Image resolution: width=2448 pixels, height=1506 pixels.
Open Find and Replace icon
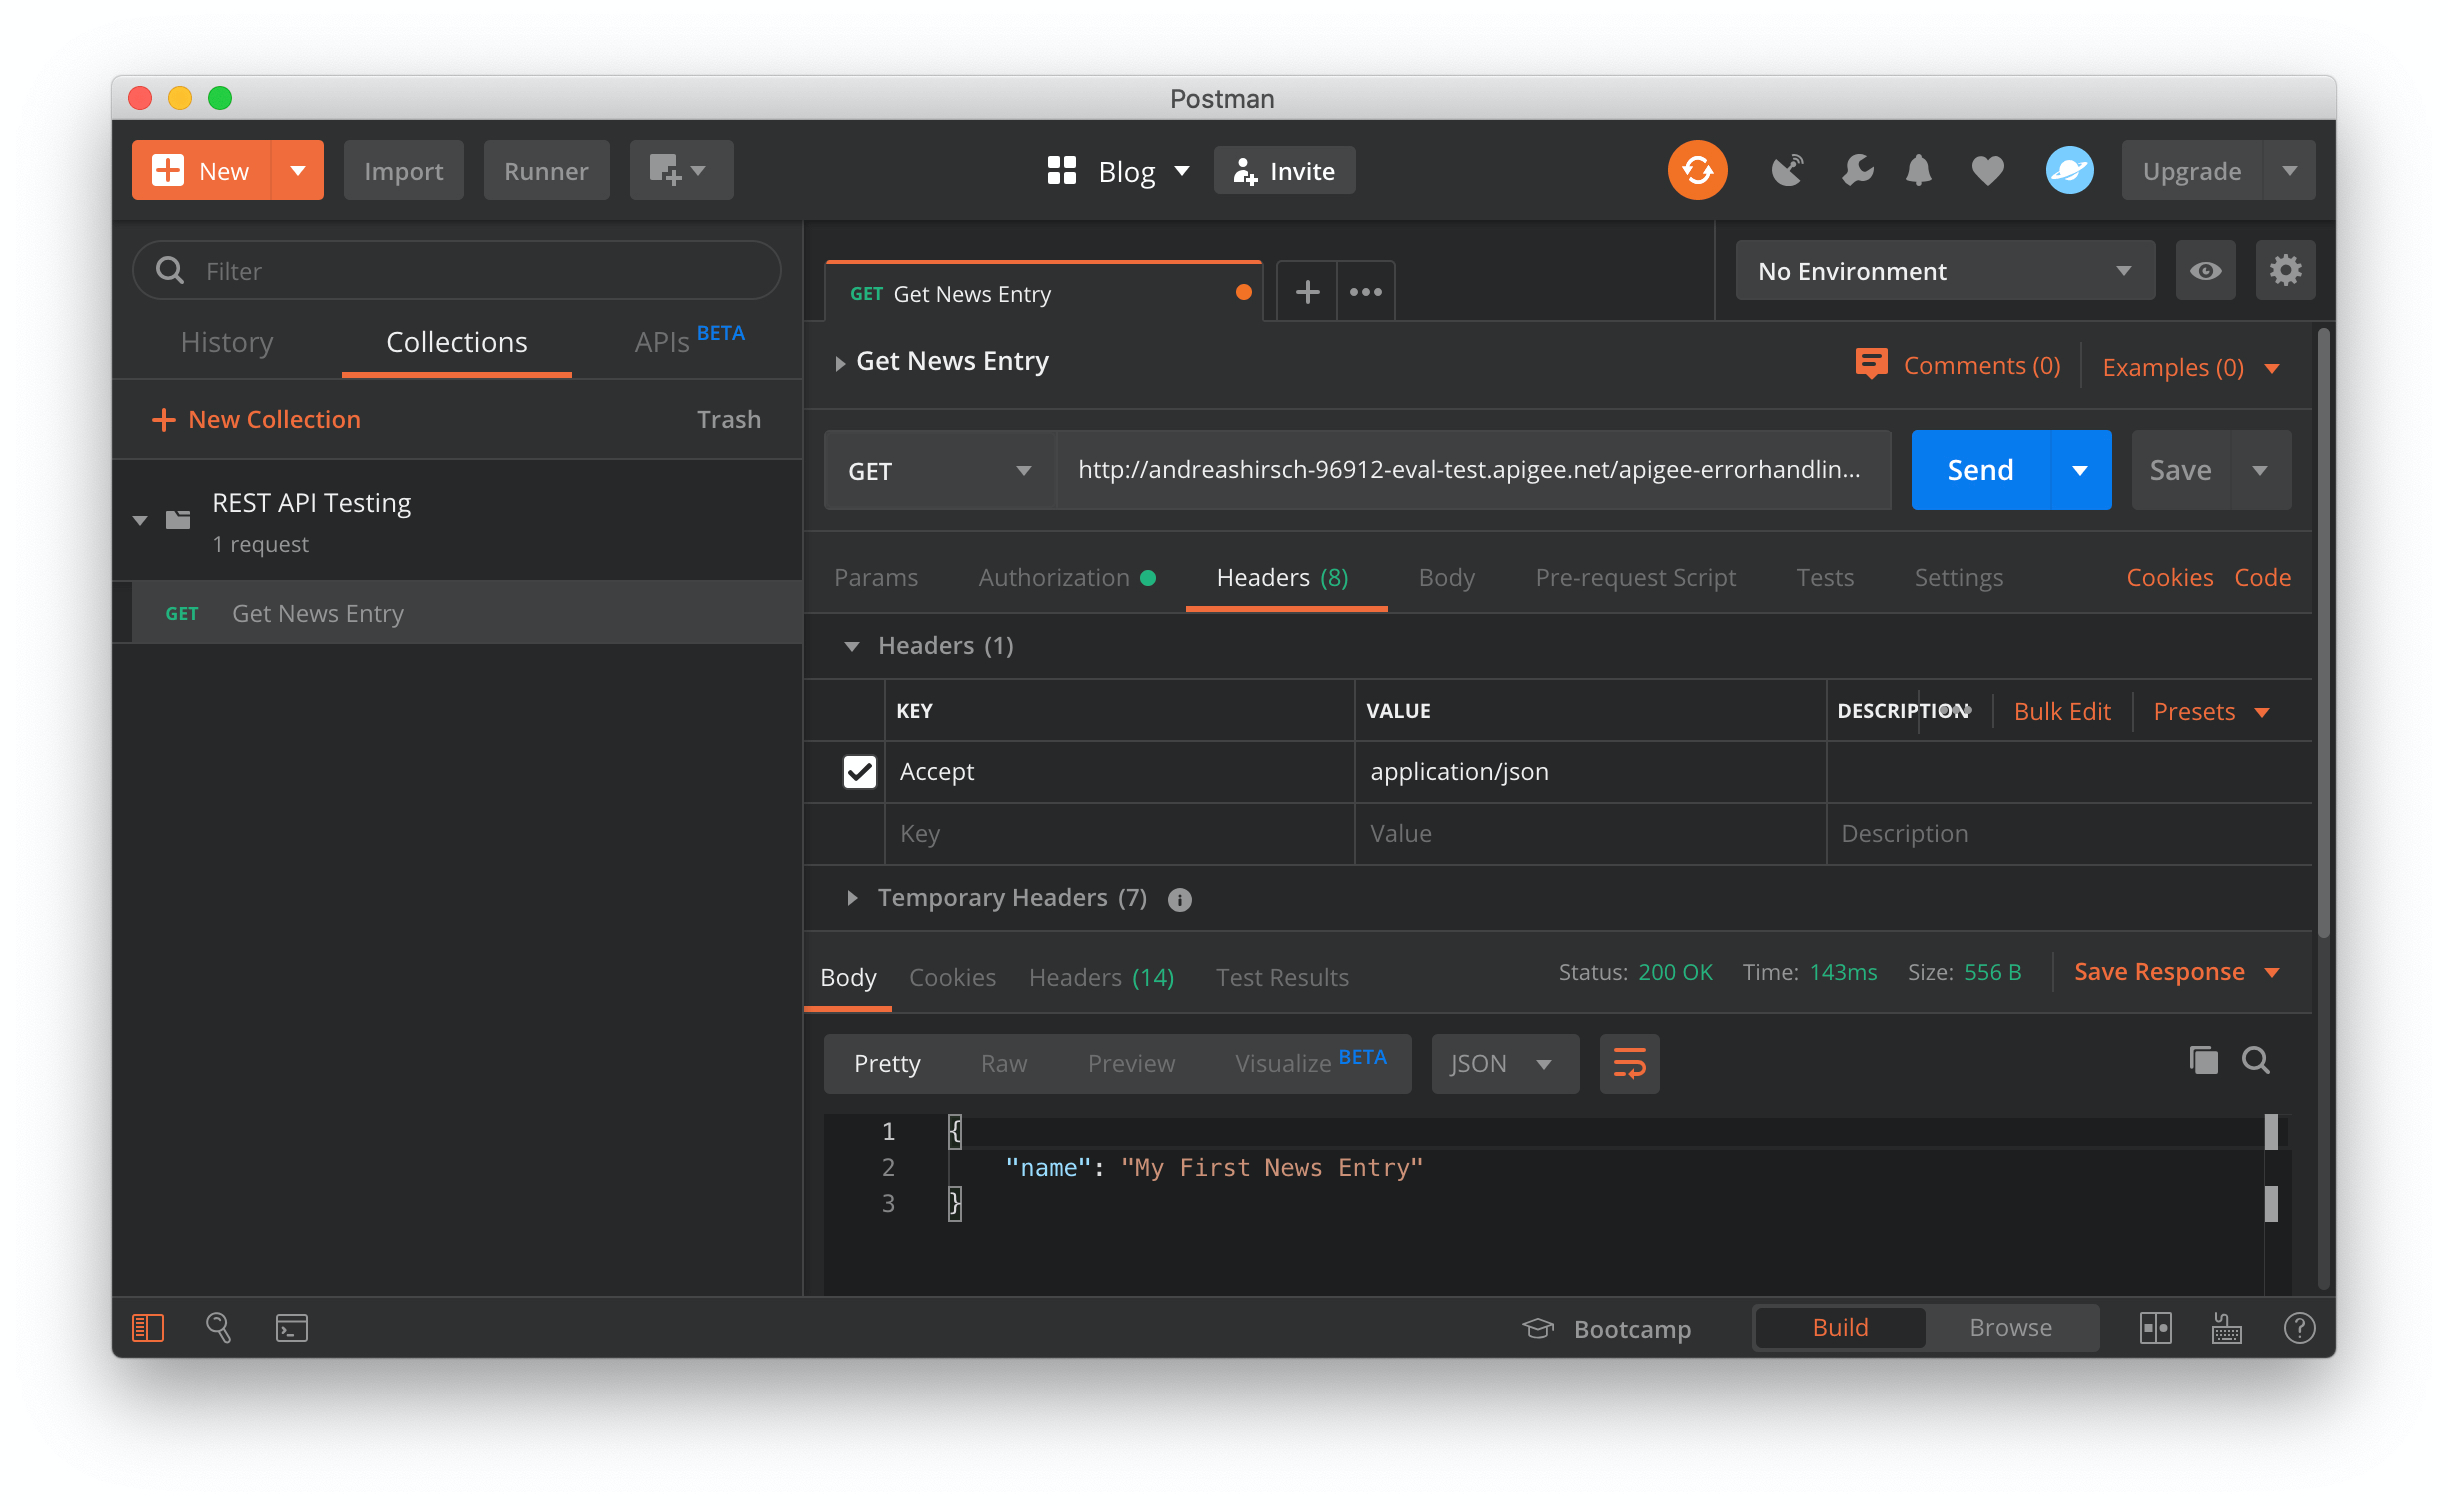(x=218, y=1328)
